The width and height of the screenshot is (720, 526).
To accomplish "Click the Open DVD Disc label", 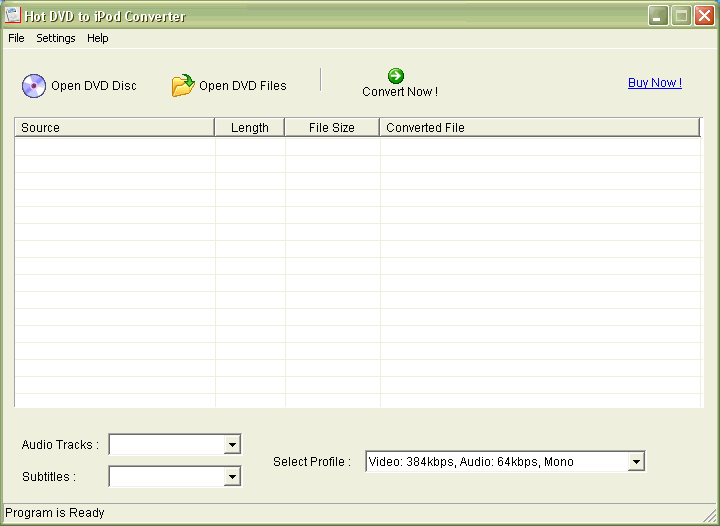I will [x=94, y=86].
